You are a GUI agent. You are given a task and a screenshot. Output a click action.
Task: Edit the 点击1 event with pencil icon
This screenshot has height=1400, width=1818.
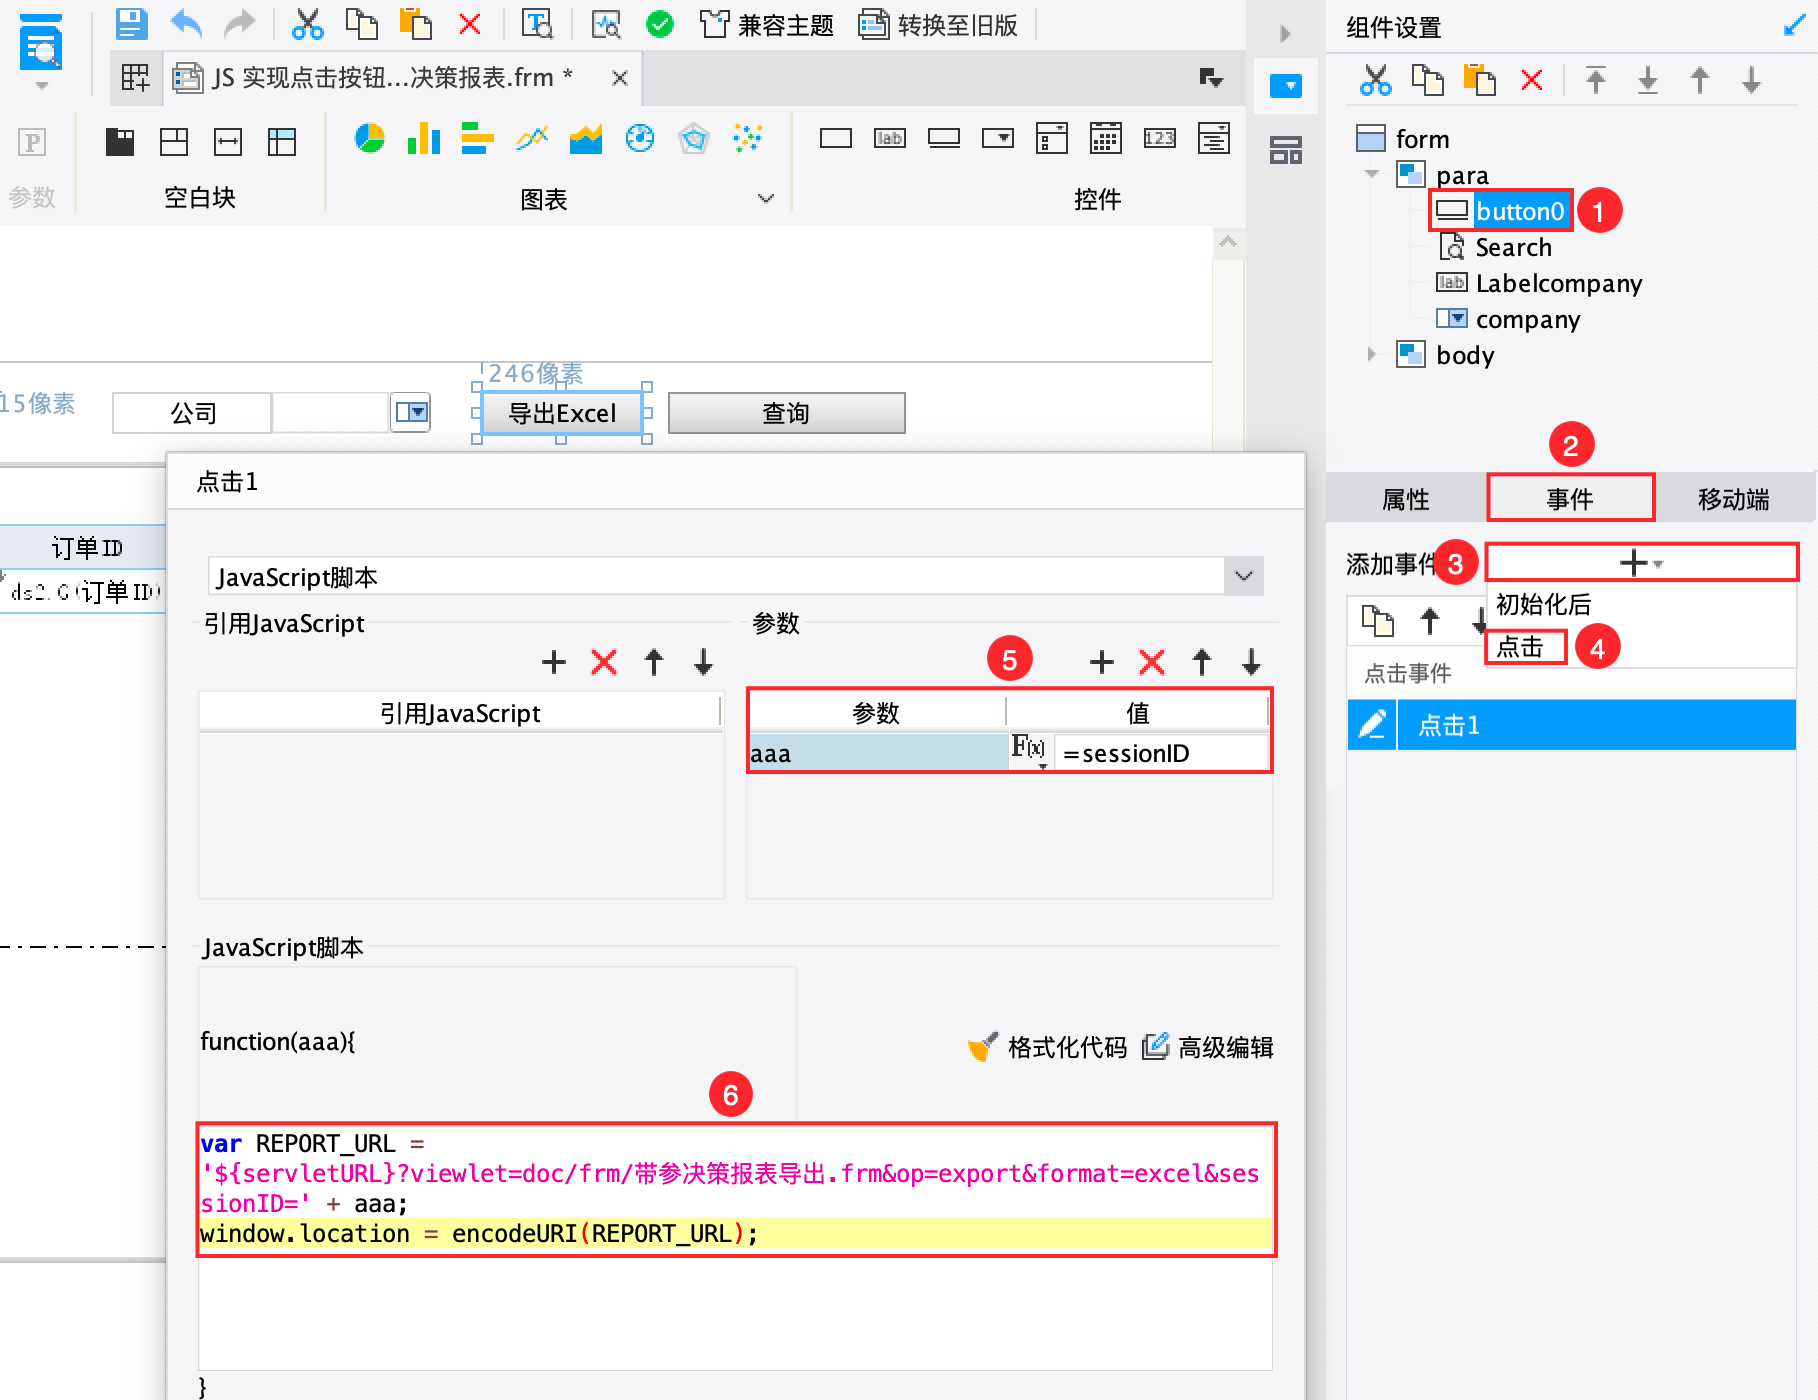tap(1372, 724)
